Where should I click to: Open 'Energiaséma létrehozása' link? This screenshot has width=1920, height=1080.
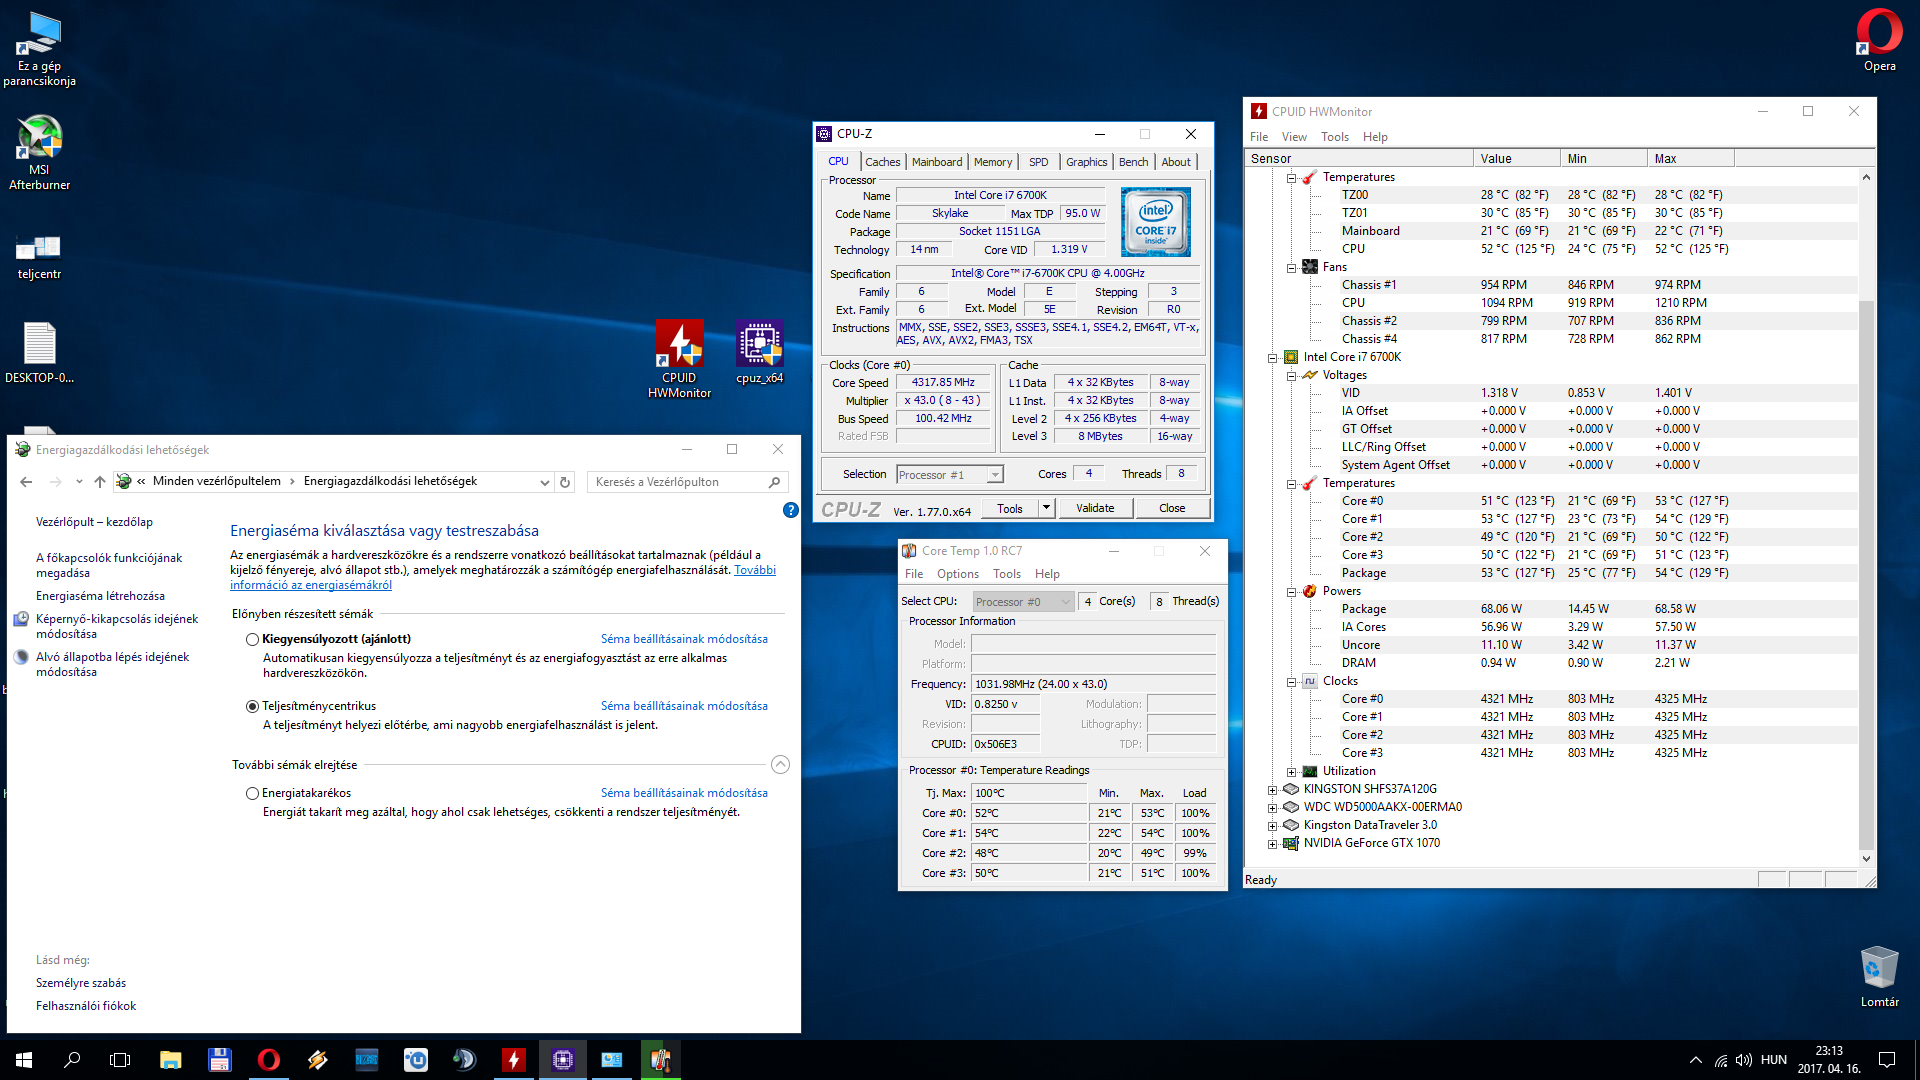click(100, 596)
